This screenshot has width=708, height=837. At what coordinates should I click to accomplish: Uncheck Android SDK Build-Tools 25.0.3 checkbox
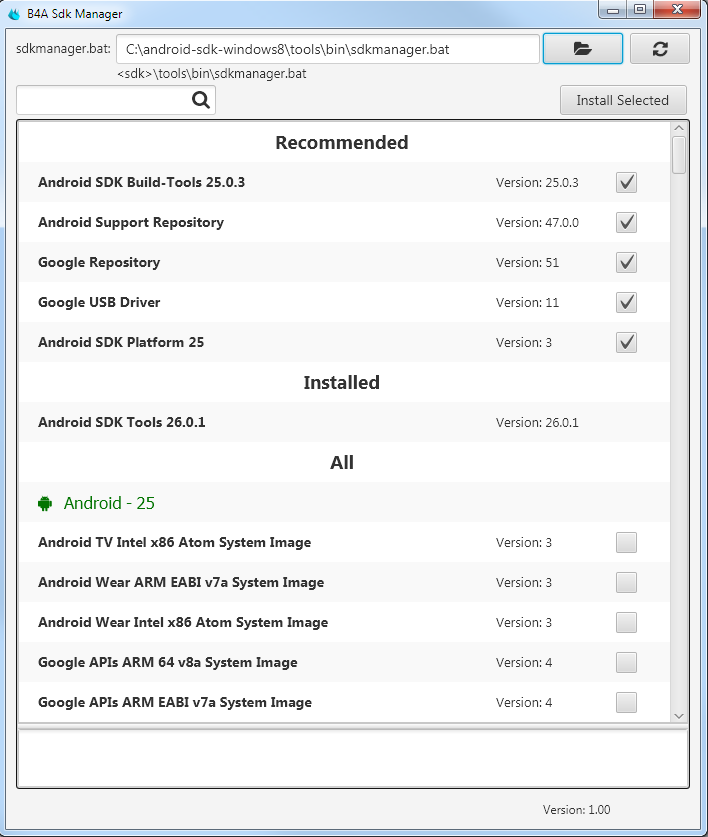click(x=626, y=183)
